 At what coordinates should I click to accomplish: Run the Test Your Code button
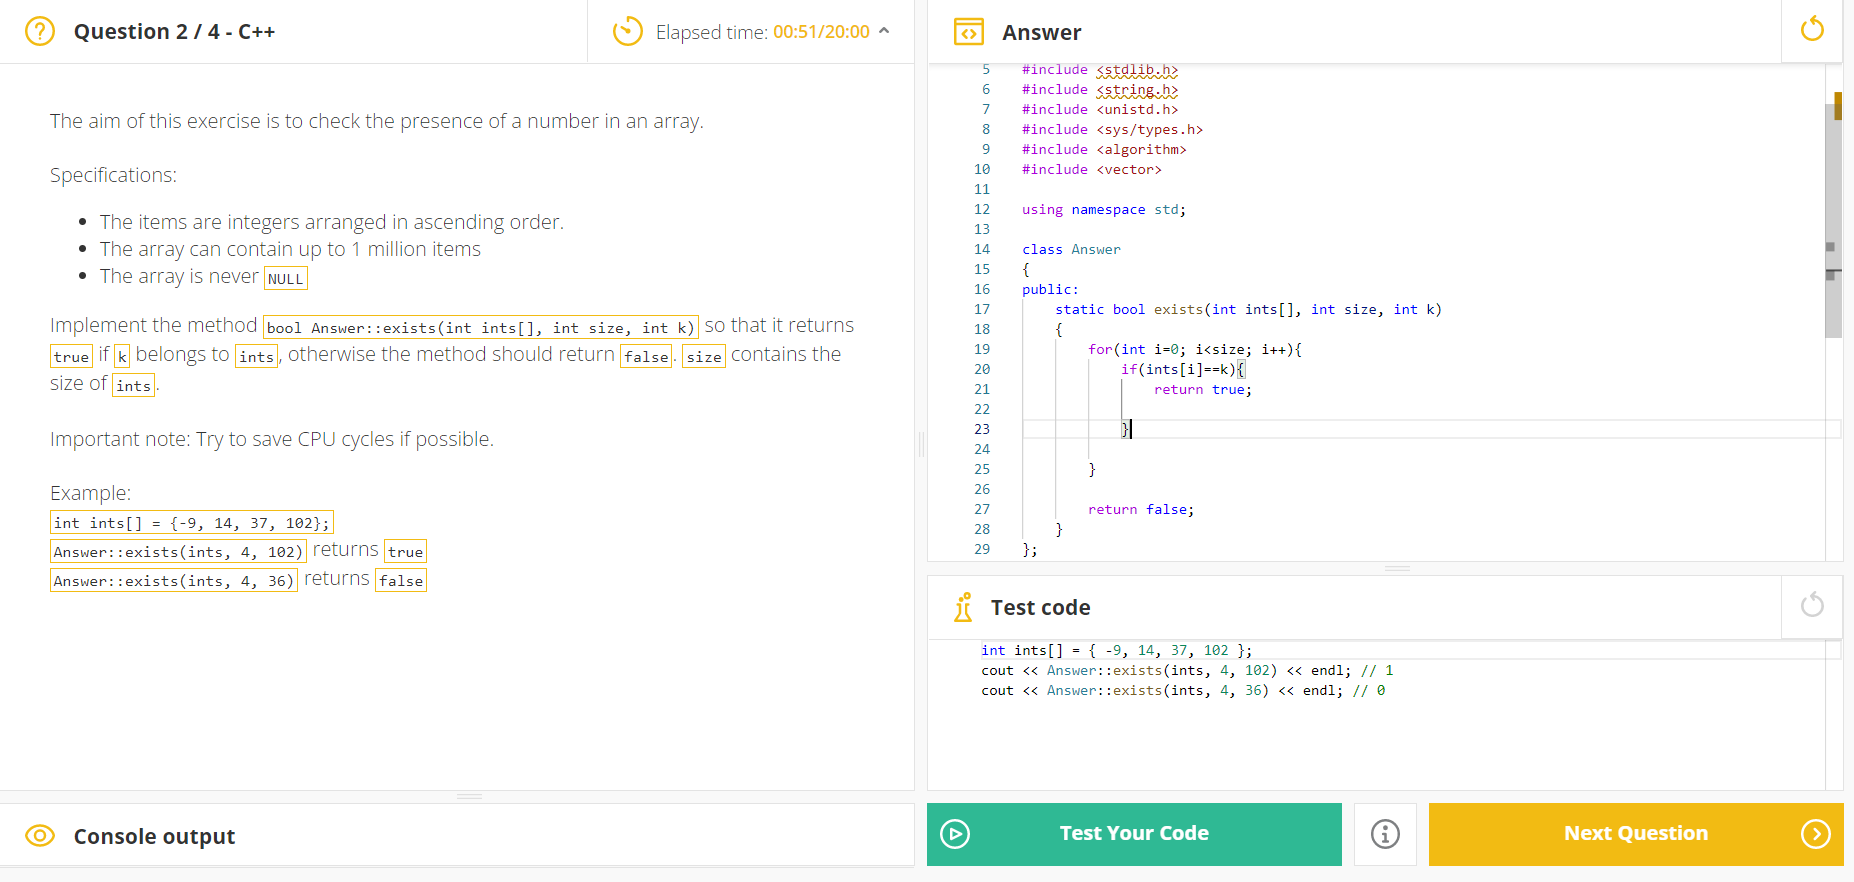coord(1134,834)
